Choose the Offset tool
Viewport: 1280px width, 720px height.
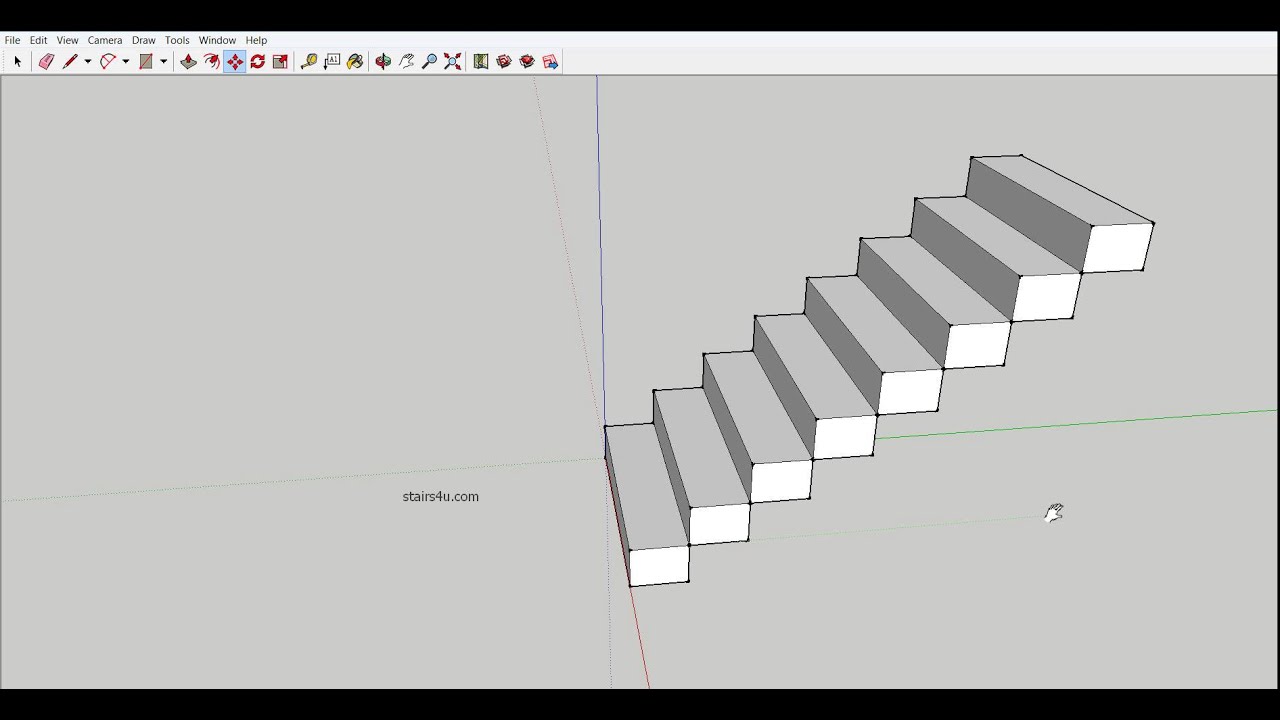[x=211, y=61]
